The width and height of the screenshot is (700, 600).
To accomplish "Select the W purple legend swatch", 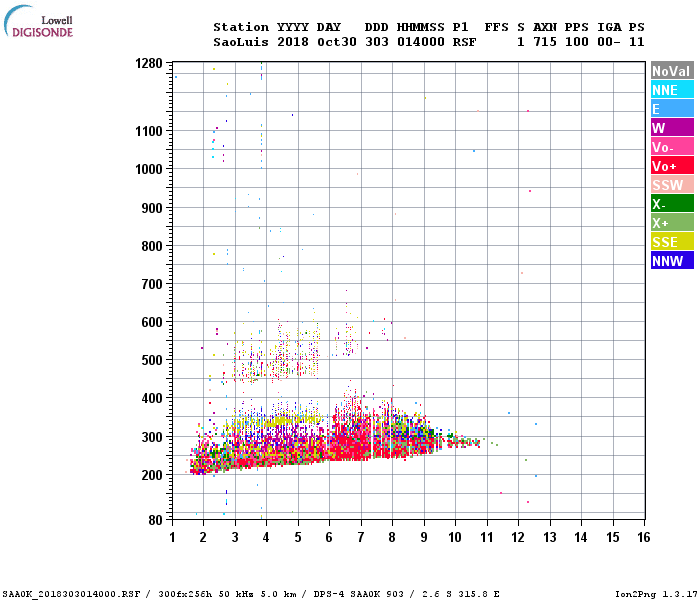I will [x=672, y=128].
